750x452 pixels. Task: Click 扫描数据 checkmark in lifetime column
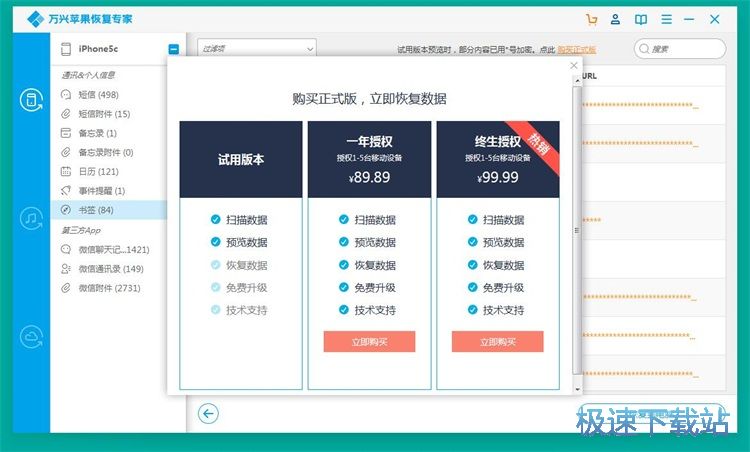click(473, 220)
